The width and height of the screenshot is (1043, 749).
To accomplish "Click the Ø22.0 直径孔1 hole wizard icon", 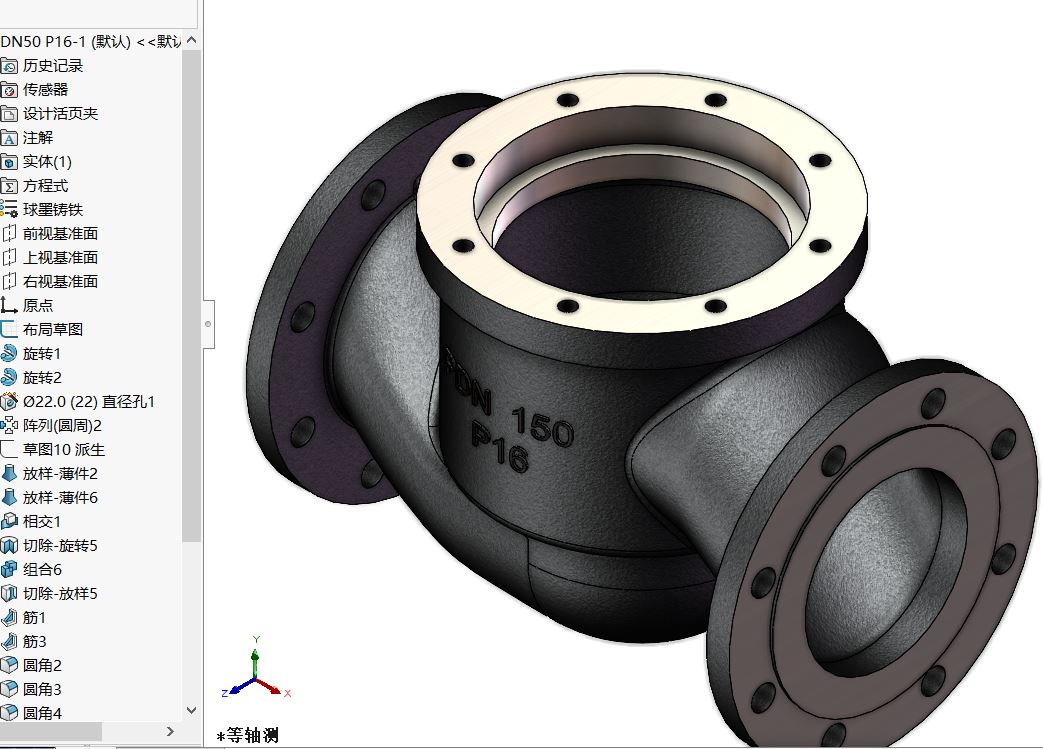I will point(9,401).
